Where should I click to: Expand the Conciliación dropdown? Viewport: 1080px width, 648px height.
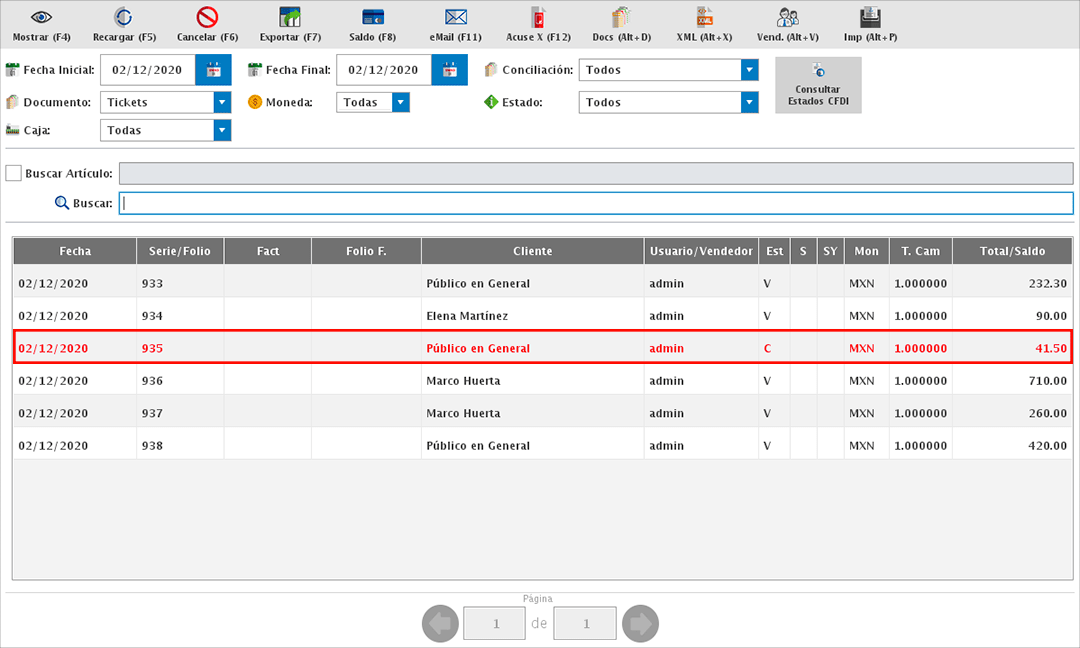749,70
